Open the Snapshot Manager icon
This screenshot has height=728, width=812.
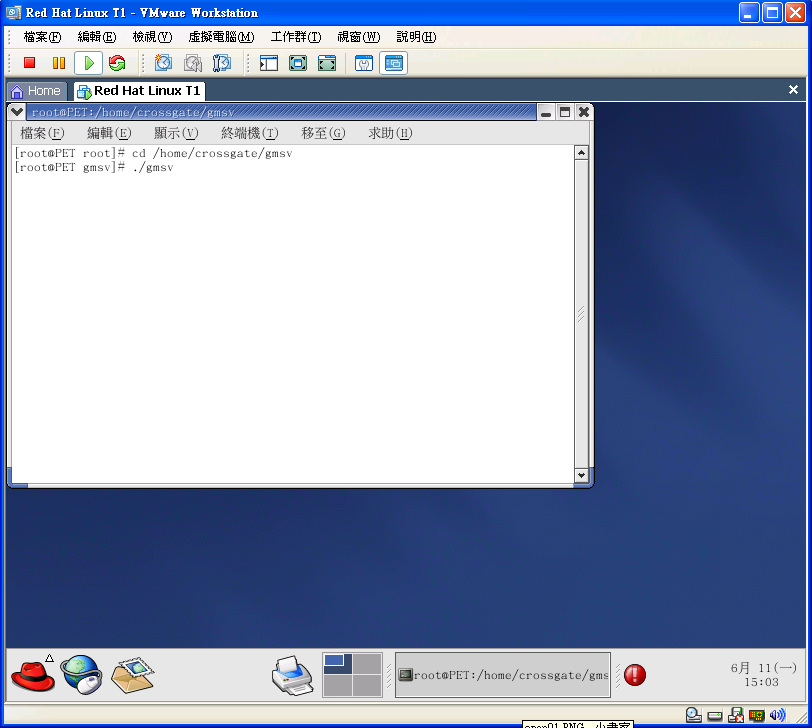coord(222,63)
